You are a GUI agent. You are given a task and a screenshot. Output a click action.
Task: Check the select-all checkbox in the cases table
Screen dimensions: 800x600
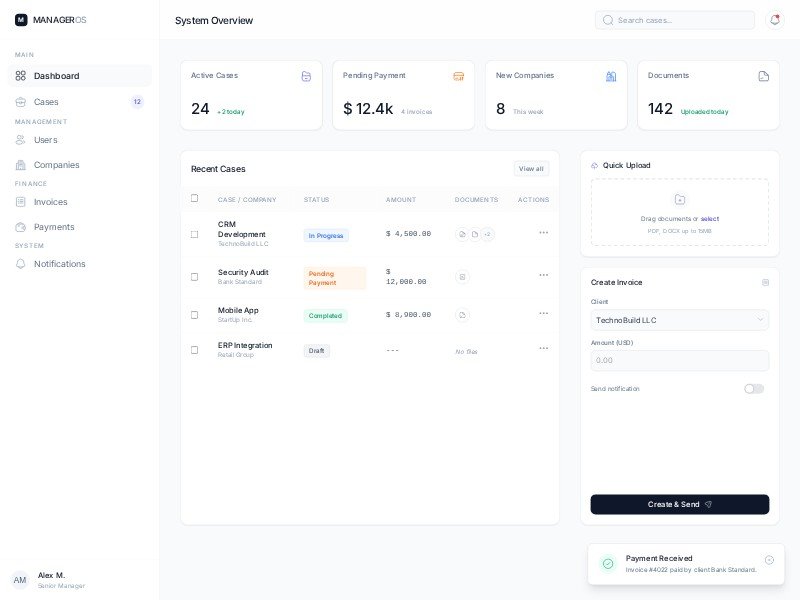195,198
